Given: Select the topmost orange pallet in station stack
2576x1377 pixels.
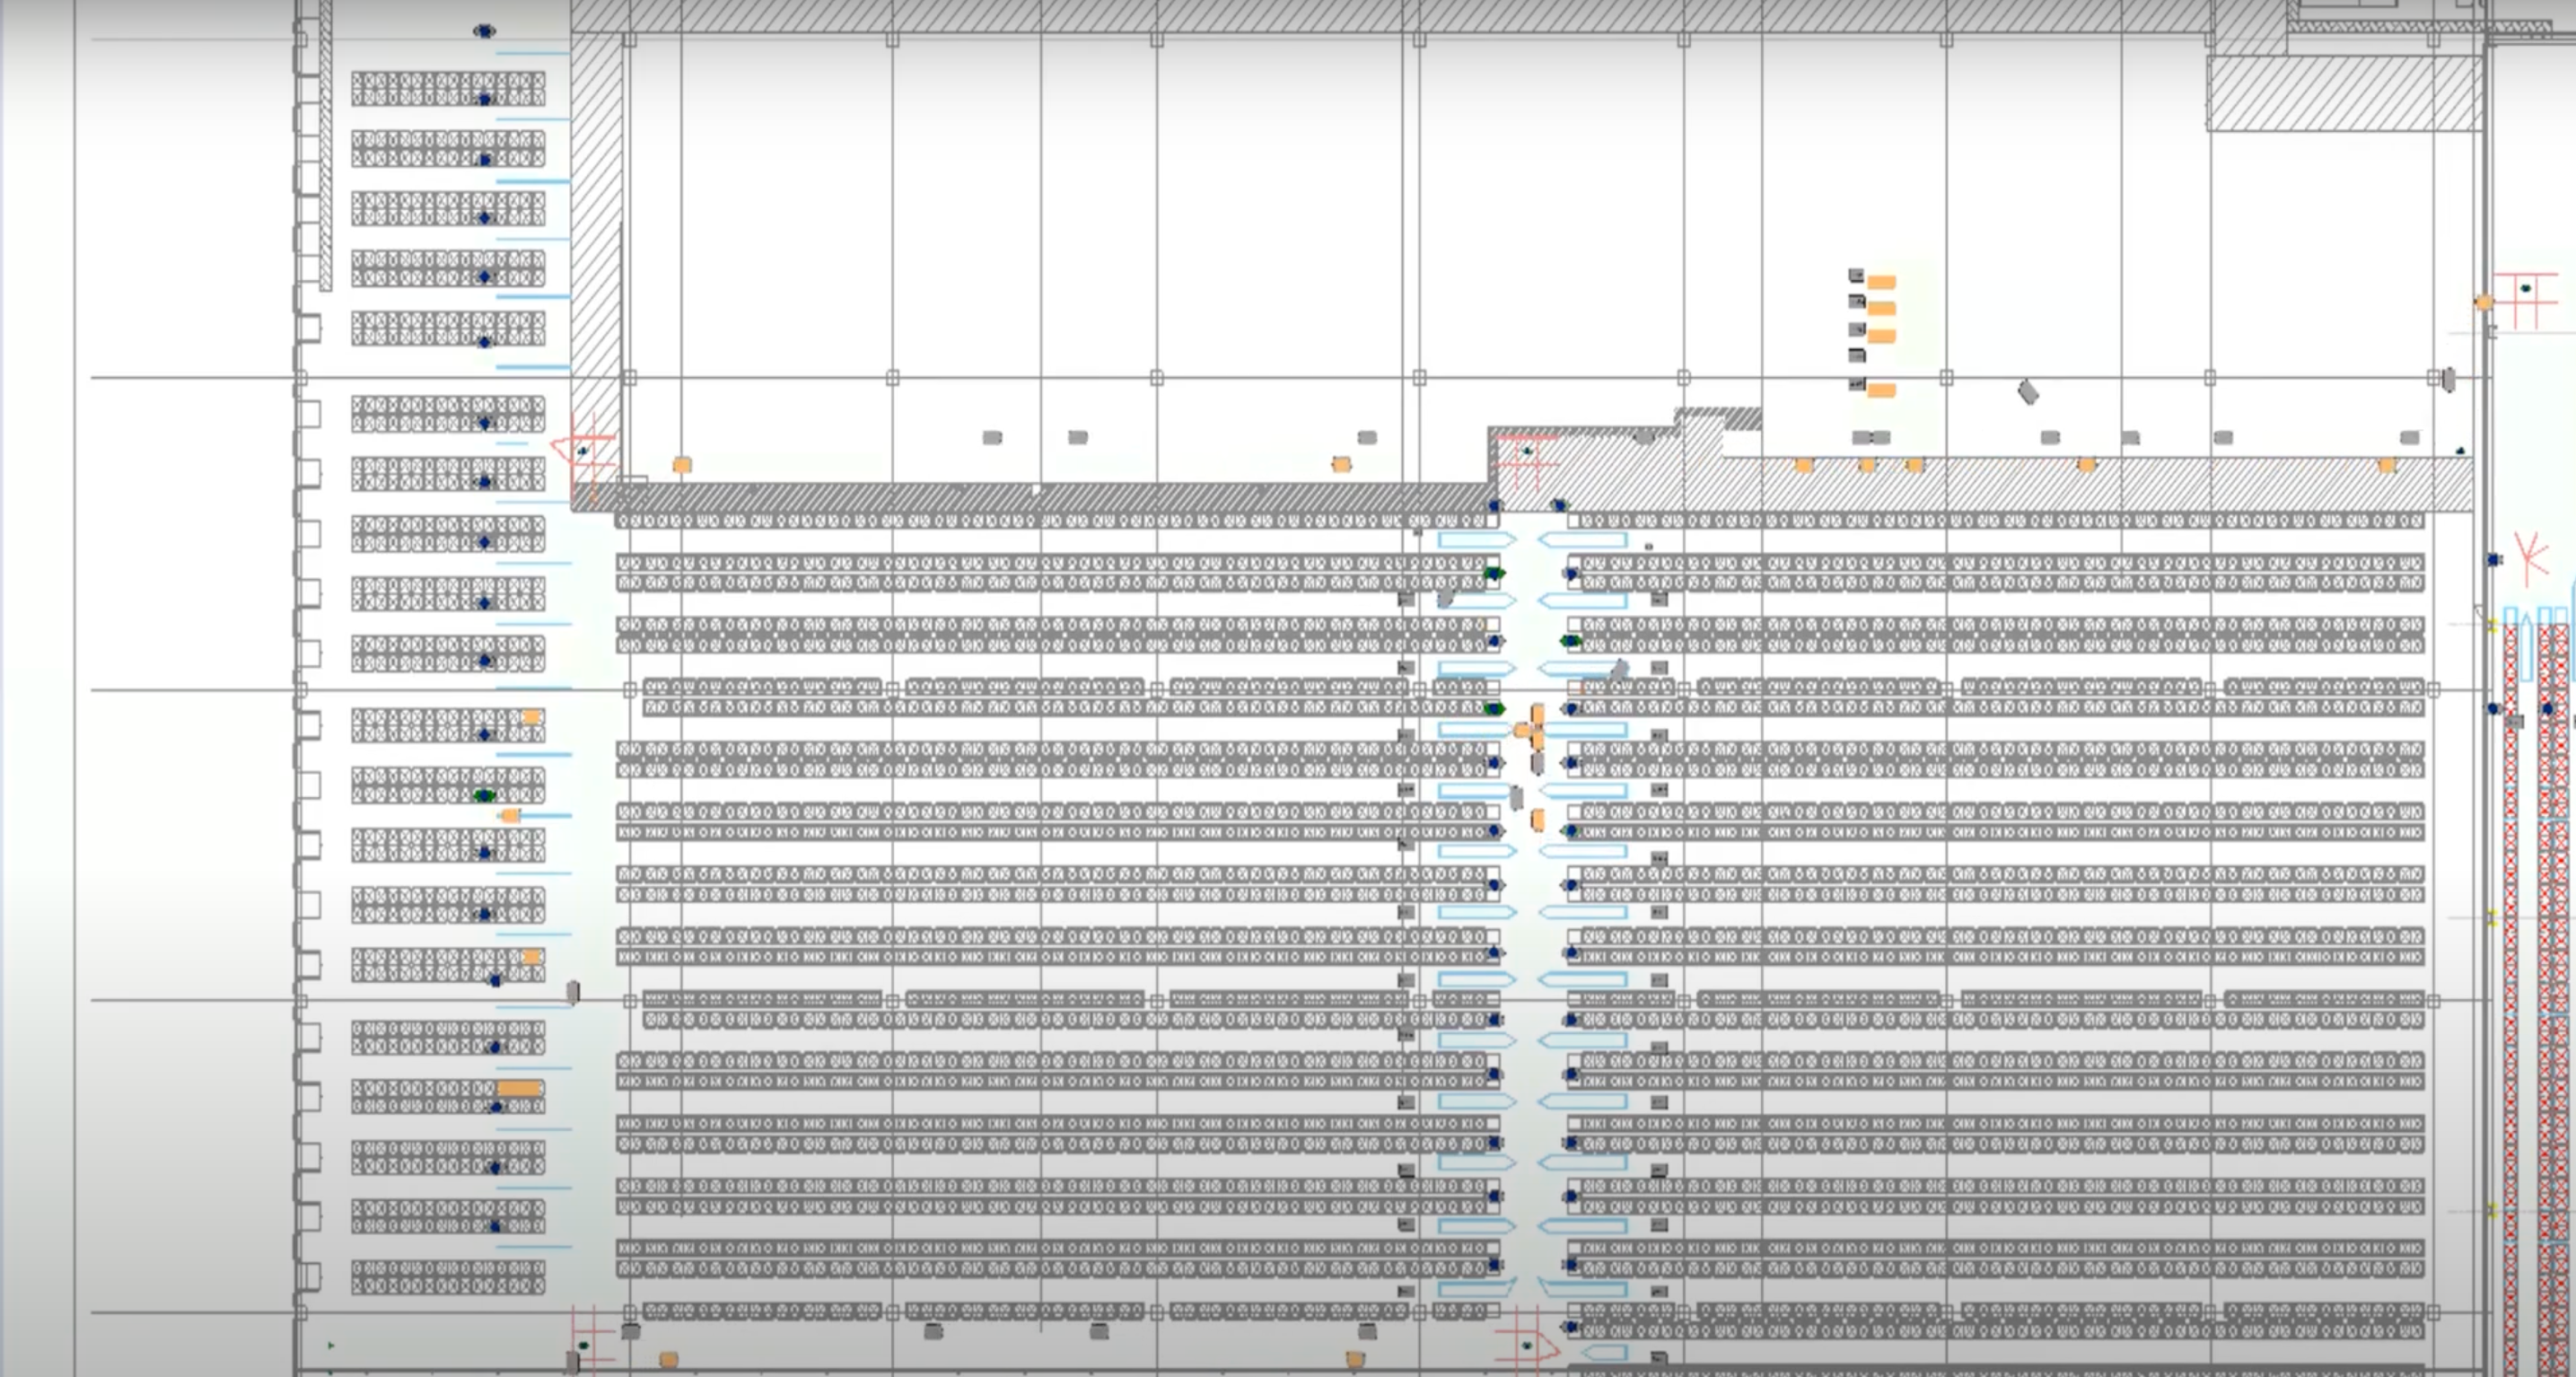Looking at the screenshot, I should 1881,282.
